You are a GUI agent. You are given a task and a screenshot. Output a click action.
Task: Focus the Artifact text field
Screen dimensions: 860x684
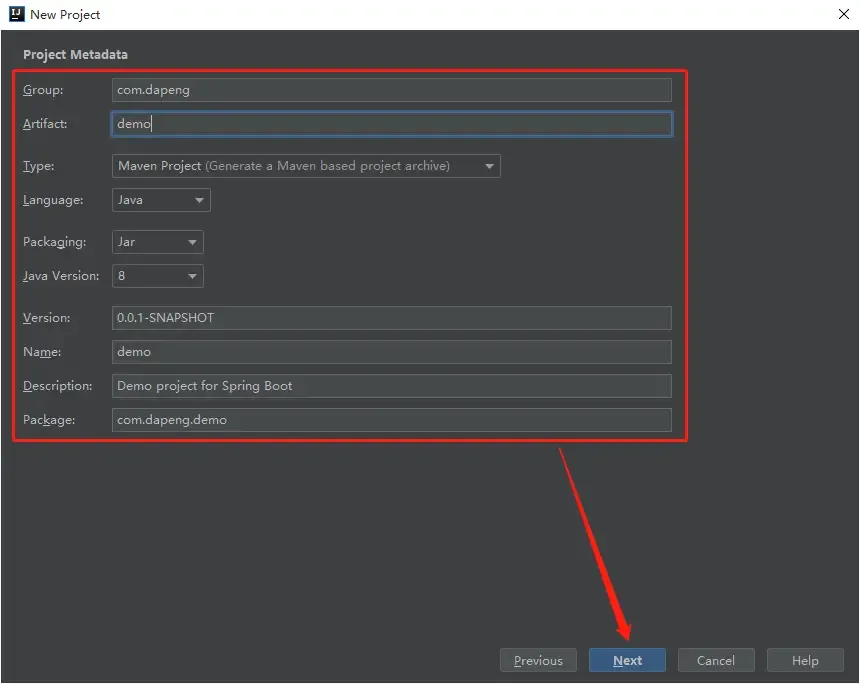tap(391, 124)
